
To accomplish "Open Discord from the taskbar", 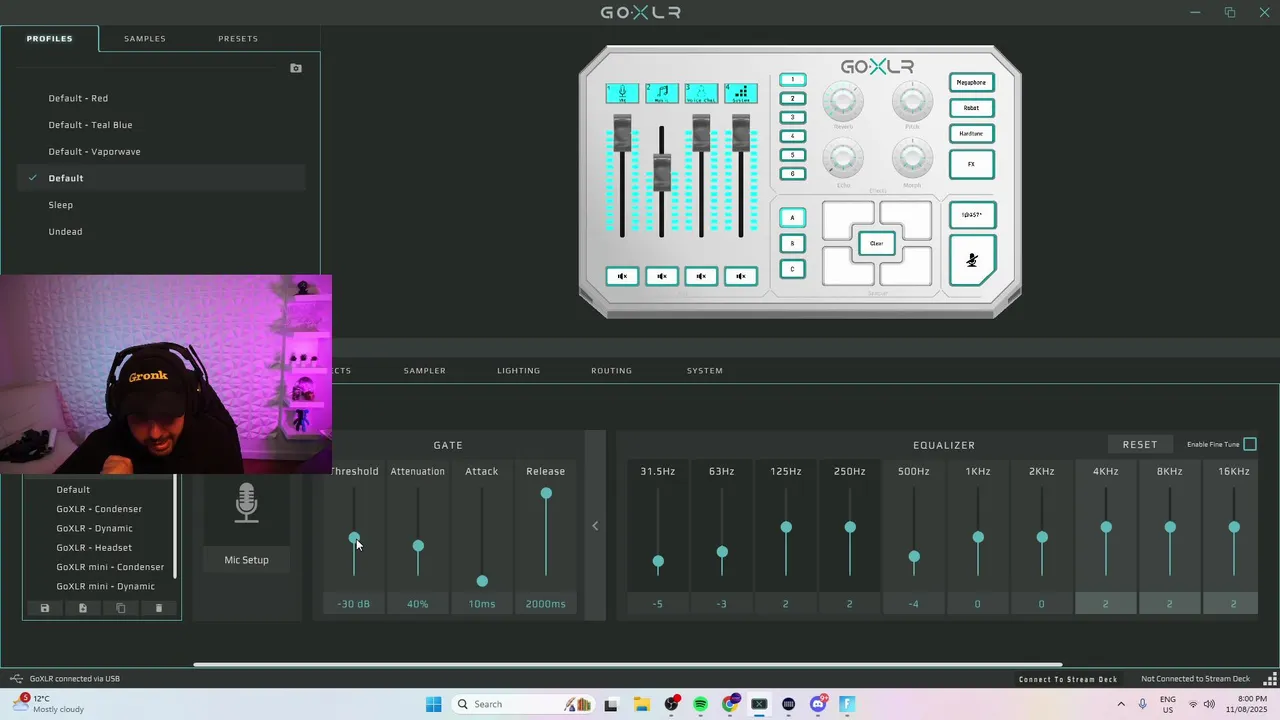I will pyautogui.click(x=818, y=704).
